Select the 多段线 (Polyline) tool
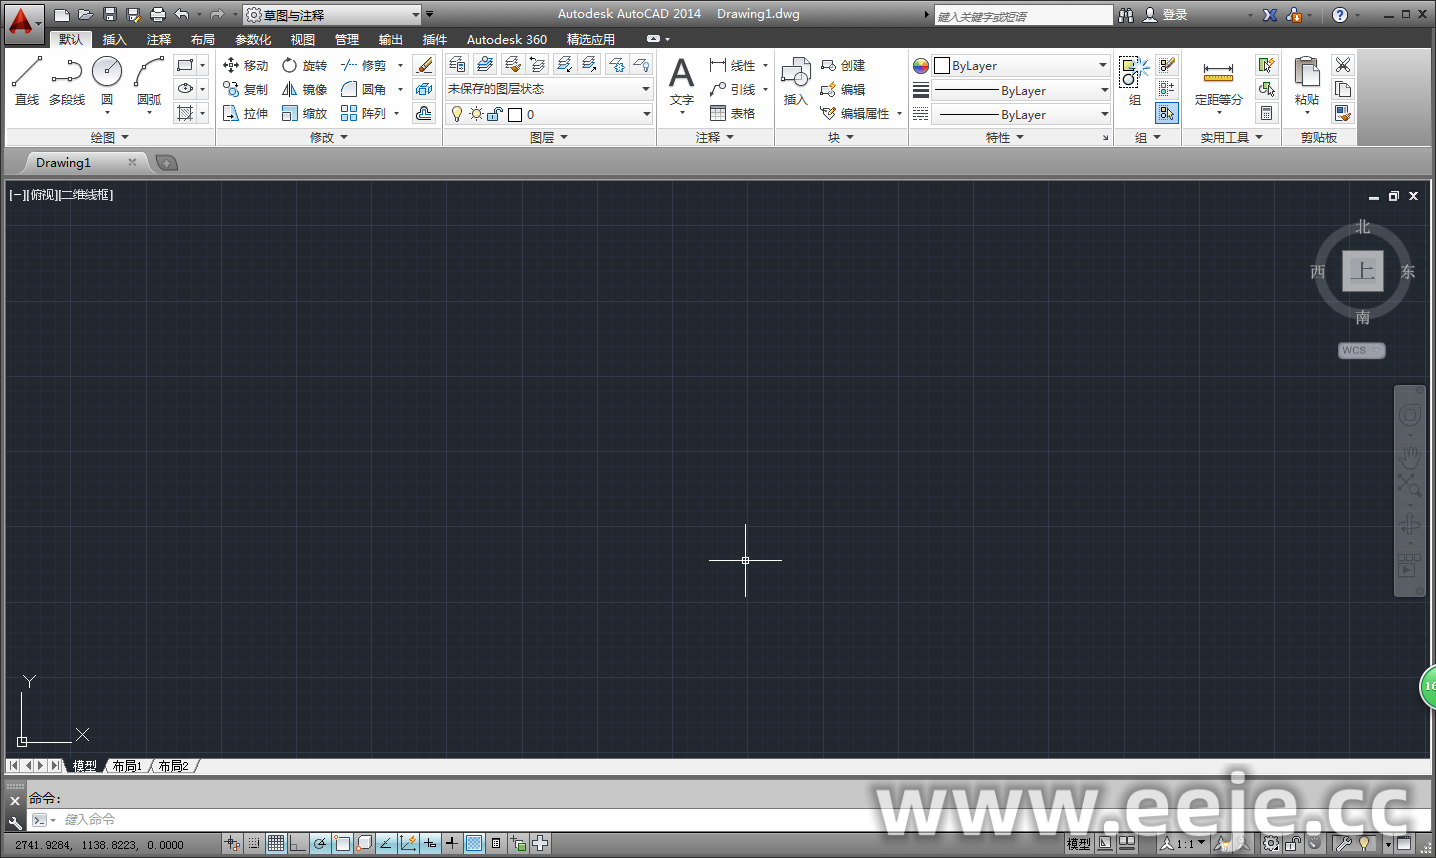The width and height of the screenshot is (1436, 858). [67, 80]
